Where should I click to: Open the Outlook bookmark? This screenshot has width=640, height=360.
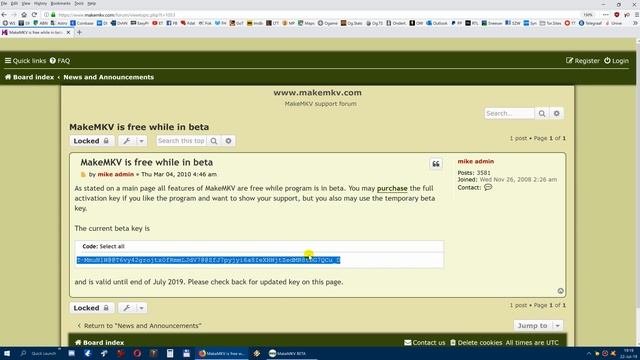pyautogui.click(x=437, y=23)
